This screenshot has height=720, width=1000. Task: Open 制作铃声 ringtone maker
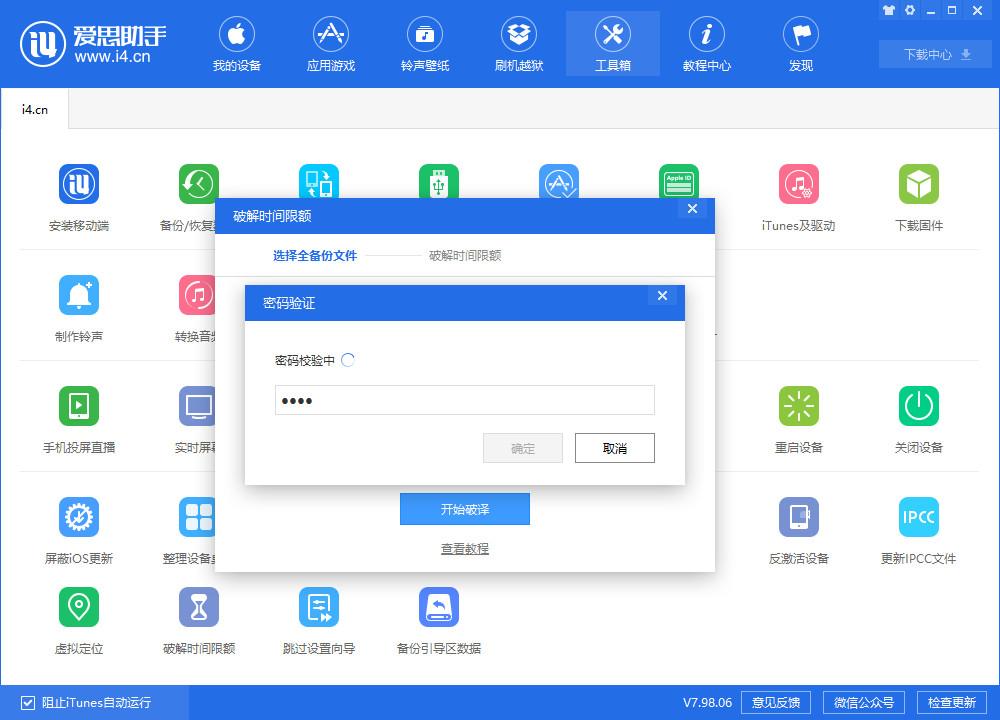click(79, 309)
